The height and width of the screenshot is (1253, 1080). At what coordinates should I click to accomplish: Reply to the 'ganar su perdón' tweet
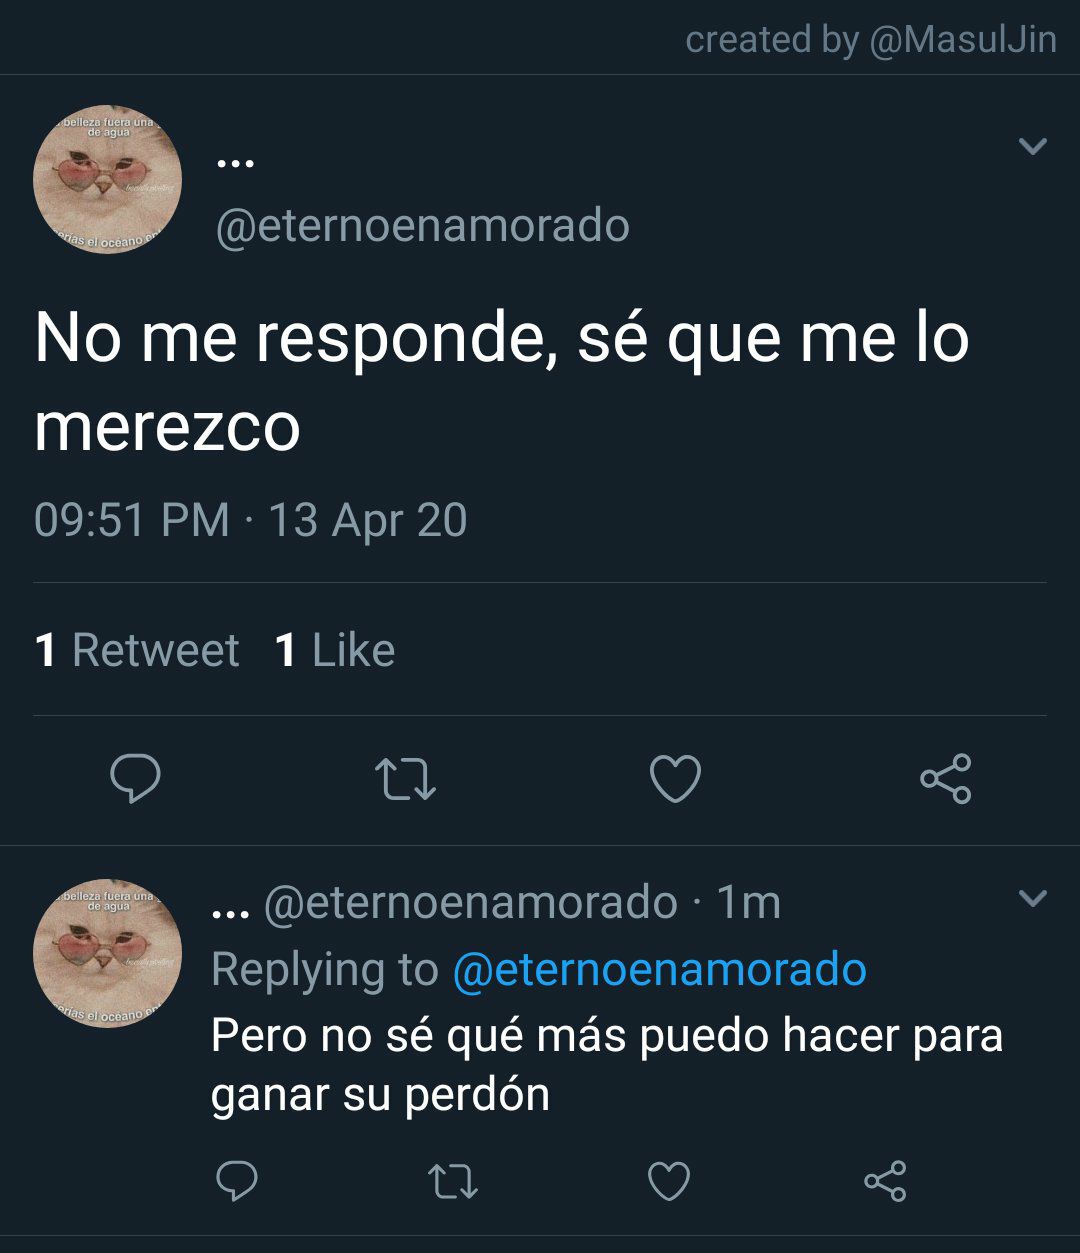click(x=237, y=1181)
